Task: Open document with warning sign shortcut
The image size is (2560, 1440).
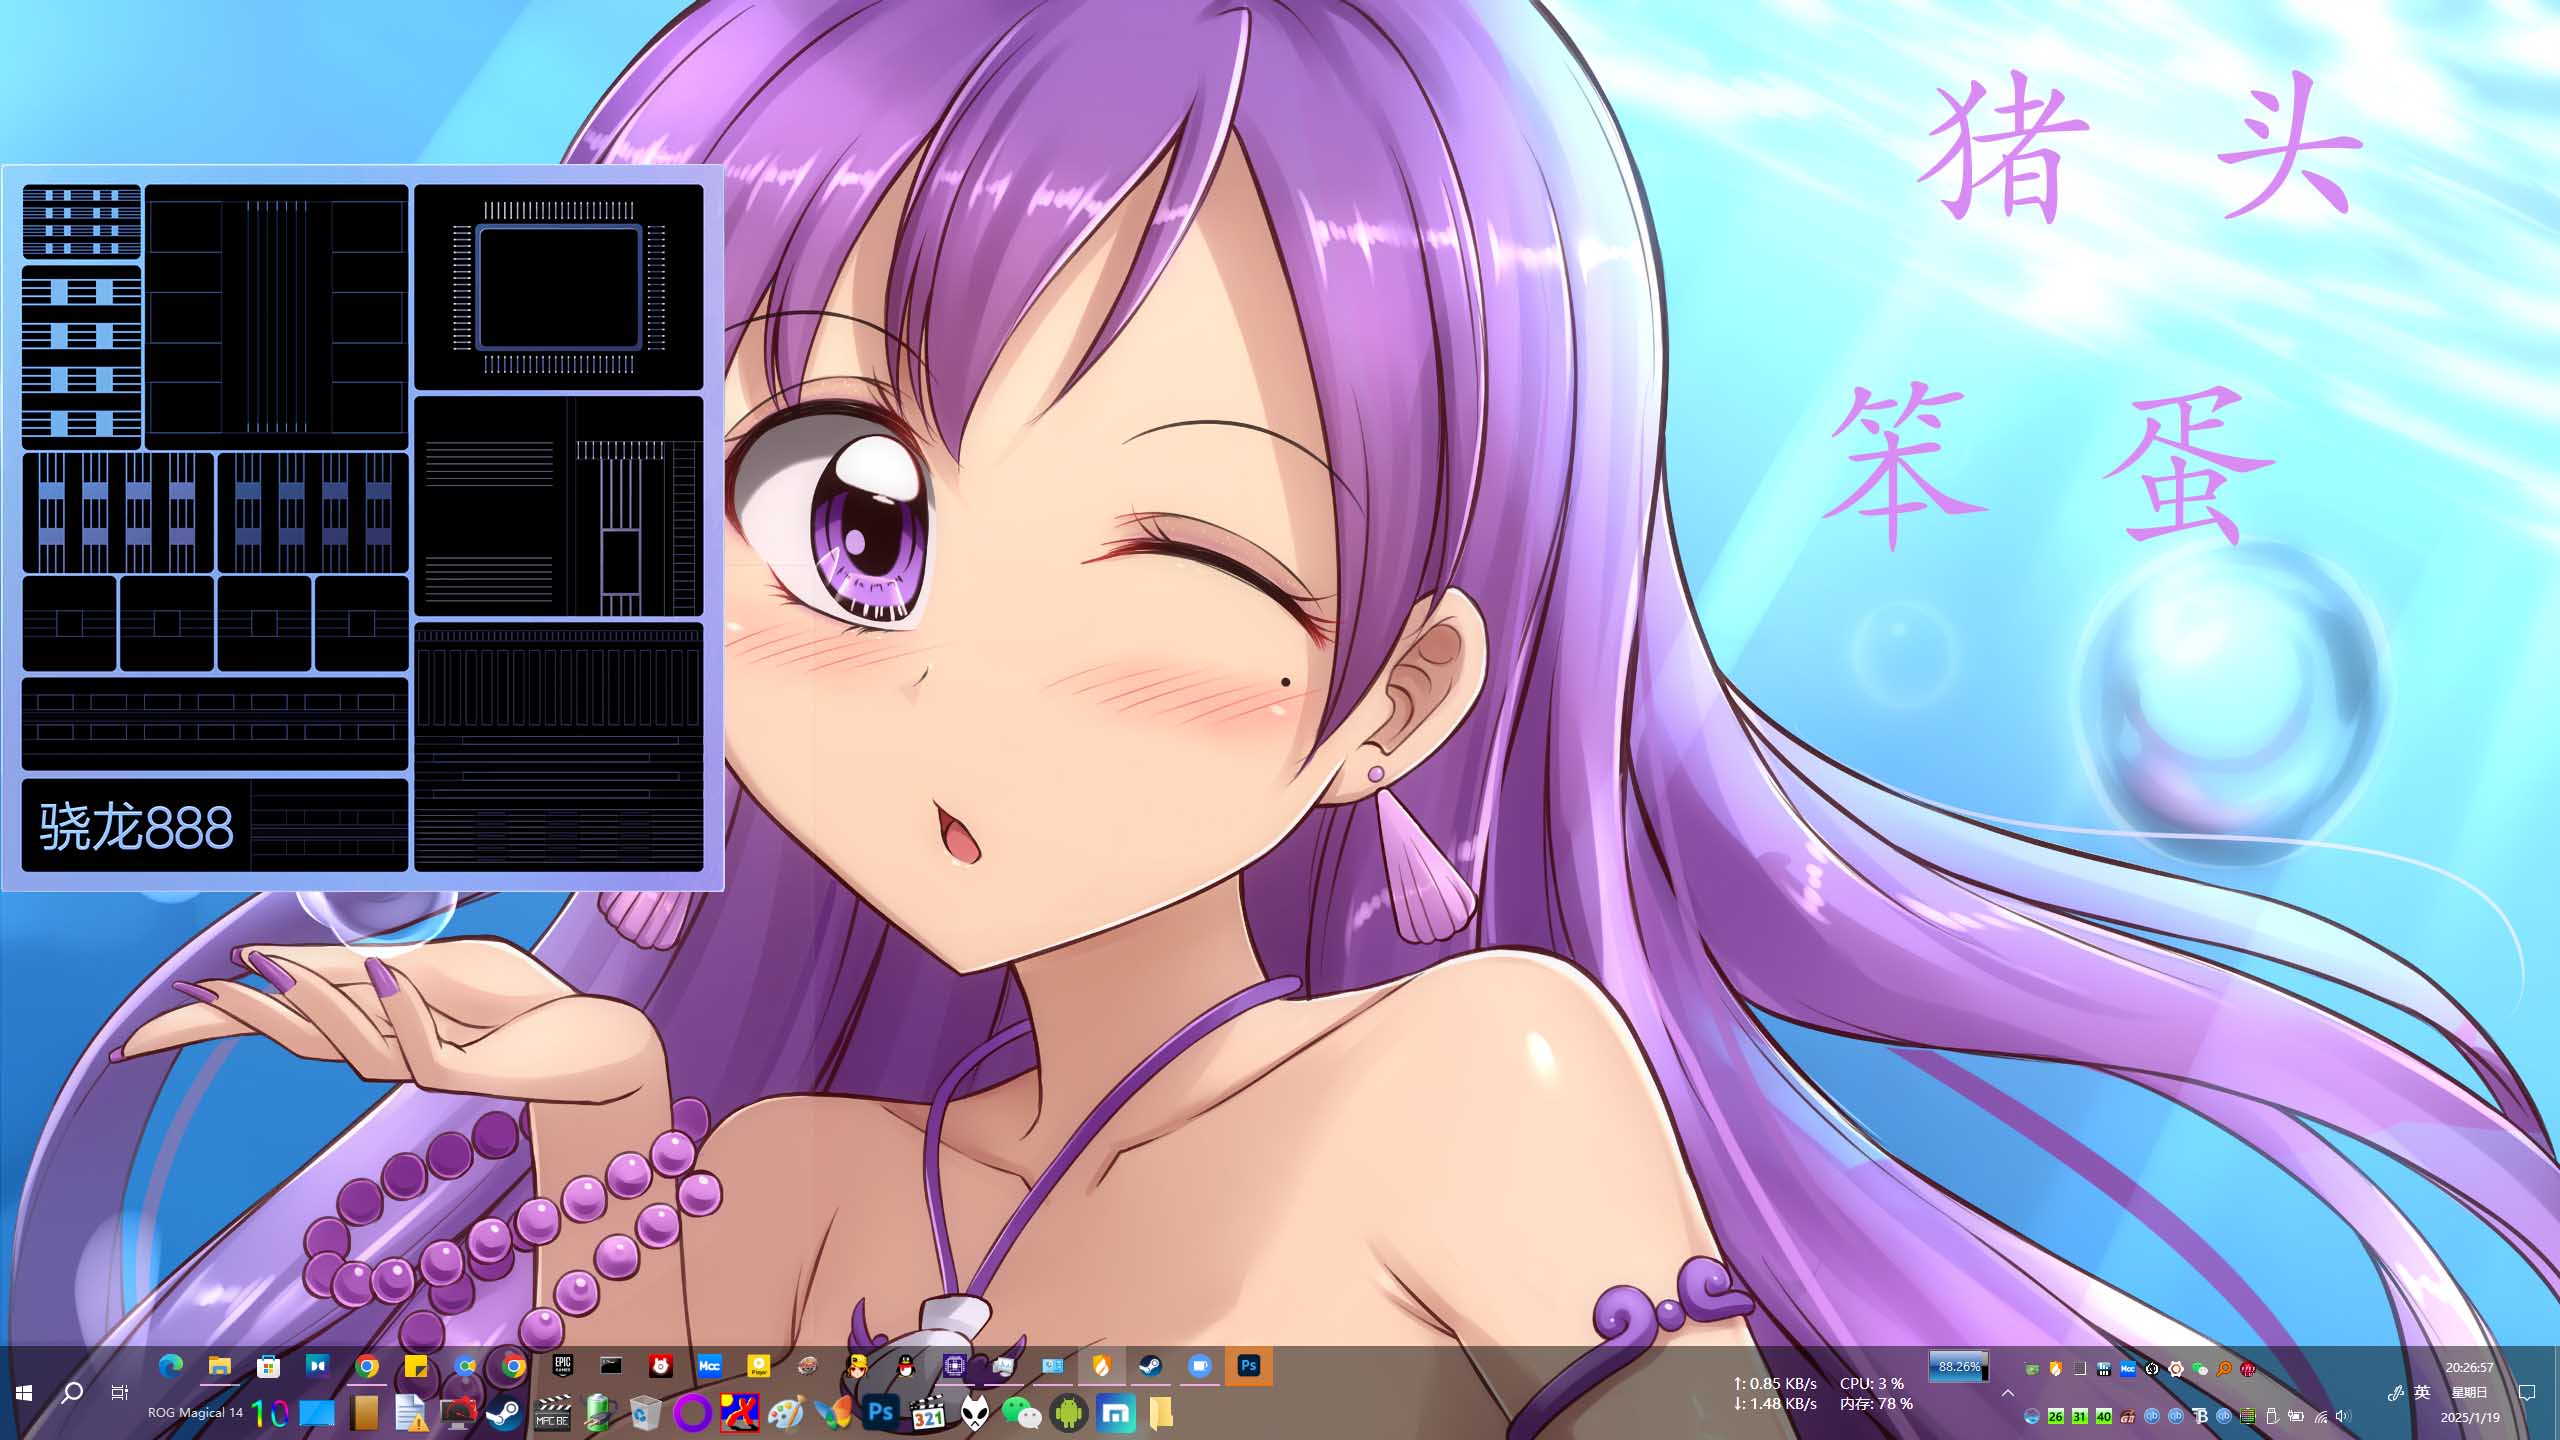Action: [411, 1414]
